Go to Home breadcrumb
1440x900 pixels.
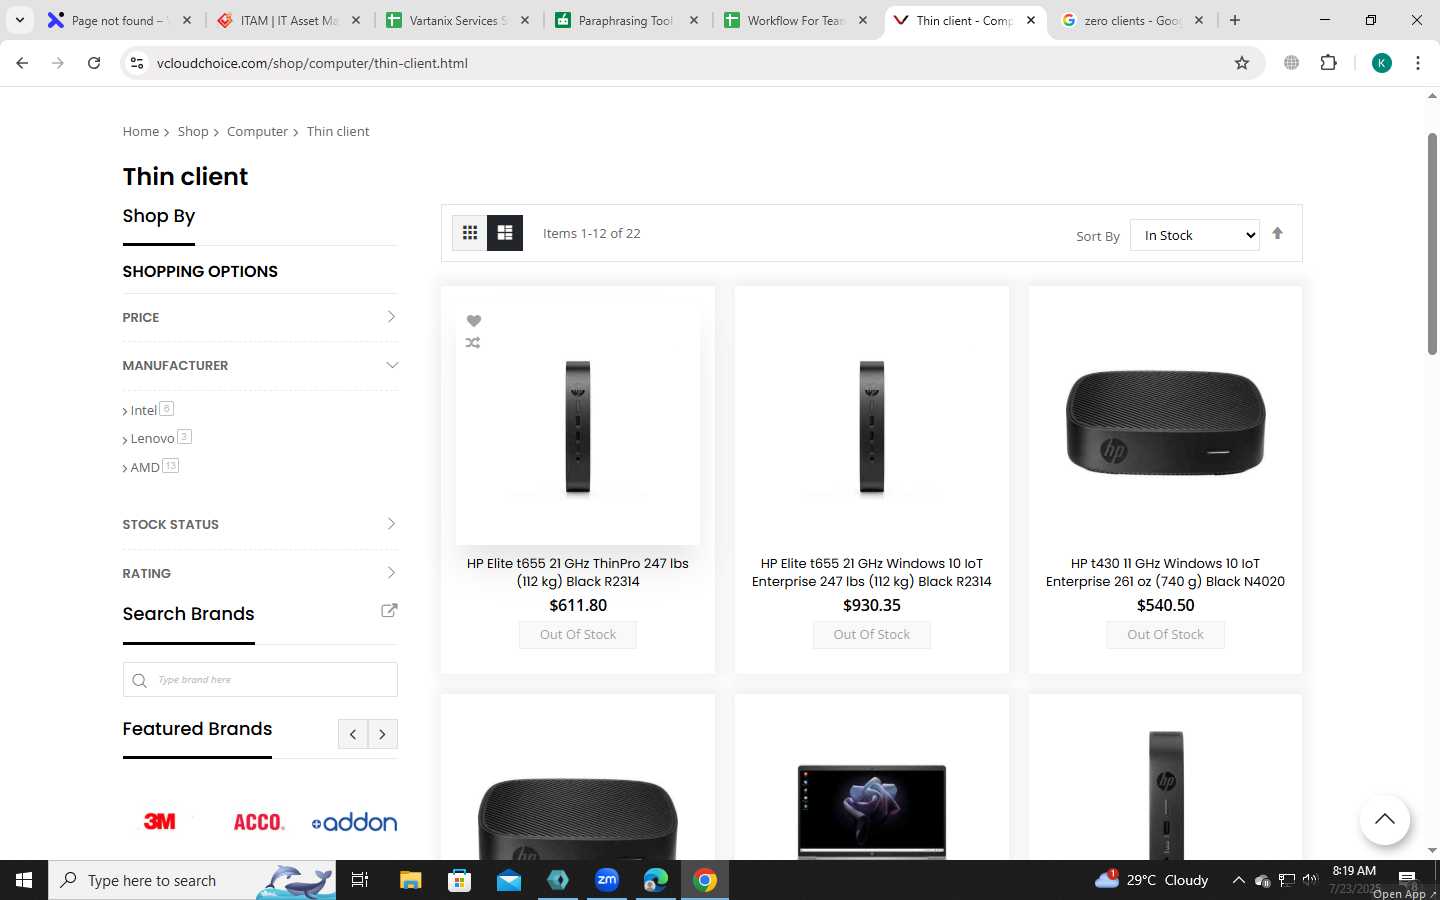coord(141,131)
